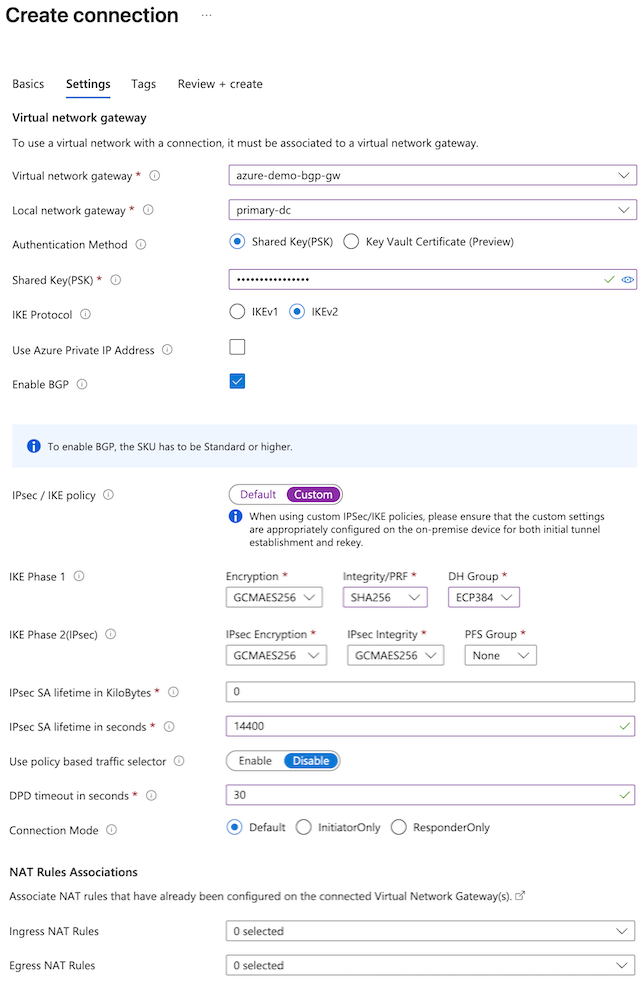Open the external link icon after NAT rules description

point(520,896)
